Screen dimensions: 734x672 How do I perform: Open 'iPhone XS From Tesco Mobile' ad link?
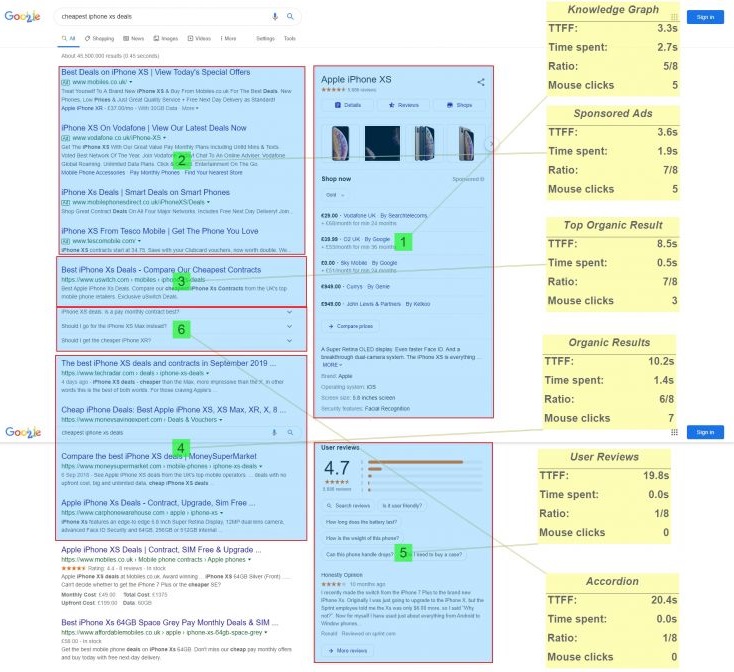click(x=160, y=231)
